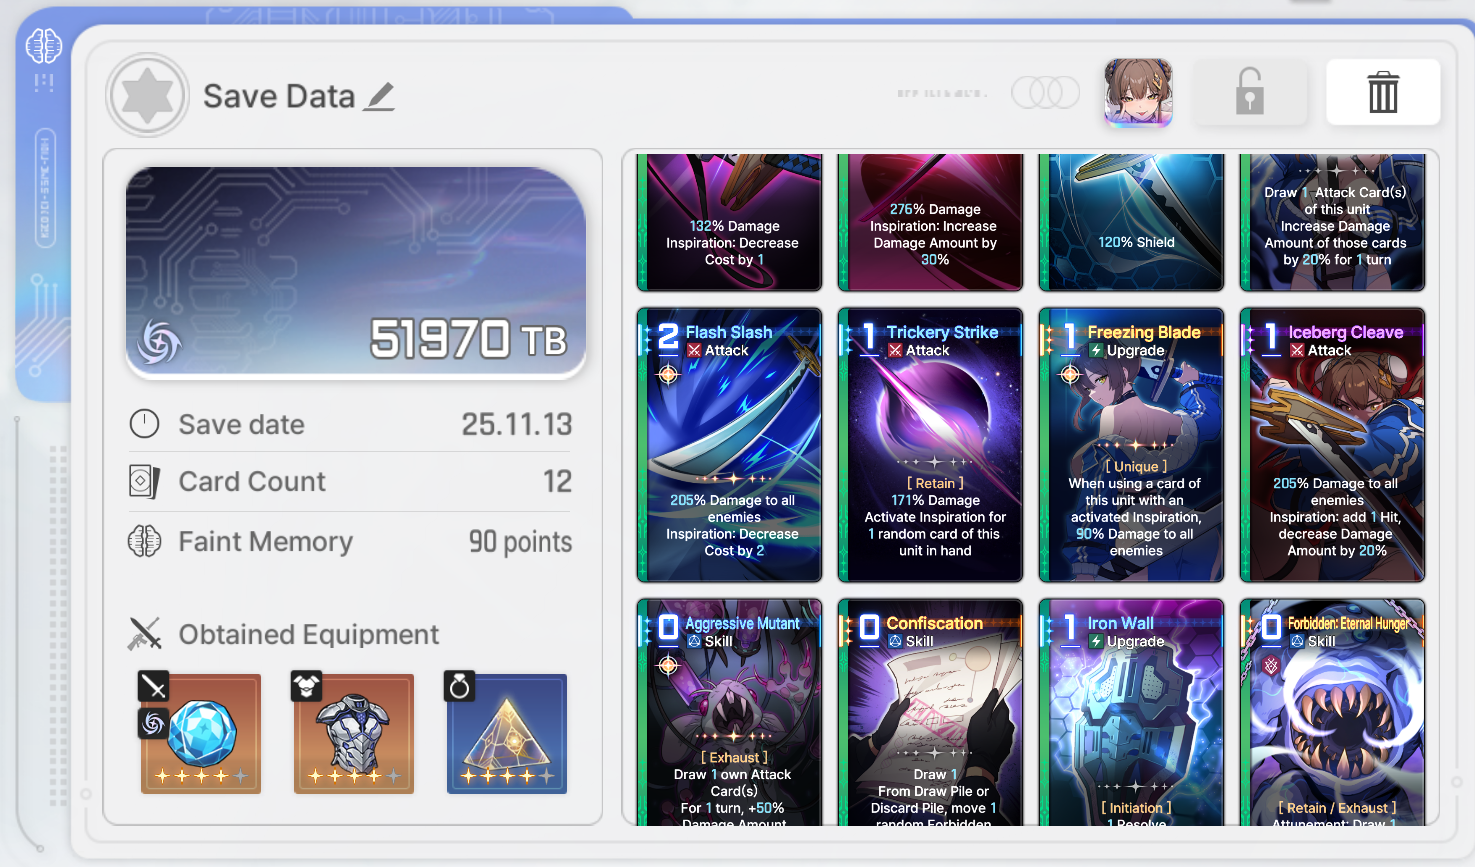Open the 120% Shield card
Image resolution: width=1475 pixels, height=867 pixels.
point(1132,222)
